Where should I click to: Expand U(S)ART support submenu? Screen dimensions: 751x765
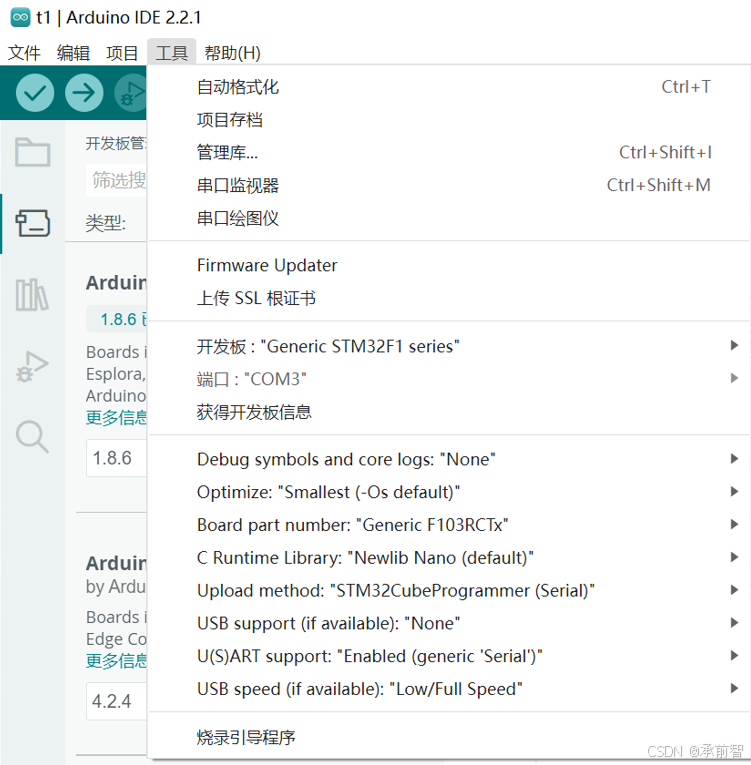449,656
